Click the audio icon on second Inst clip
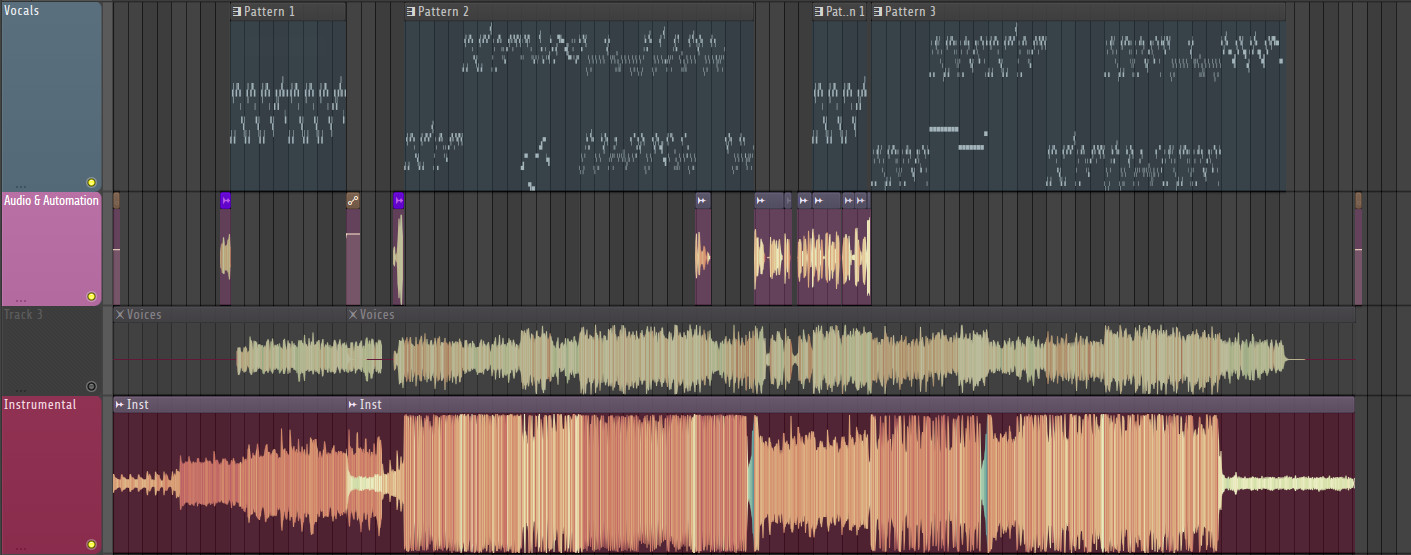This screenshot has height=555, width=1411. (353, 405)
